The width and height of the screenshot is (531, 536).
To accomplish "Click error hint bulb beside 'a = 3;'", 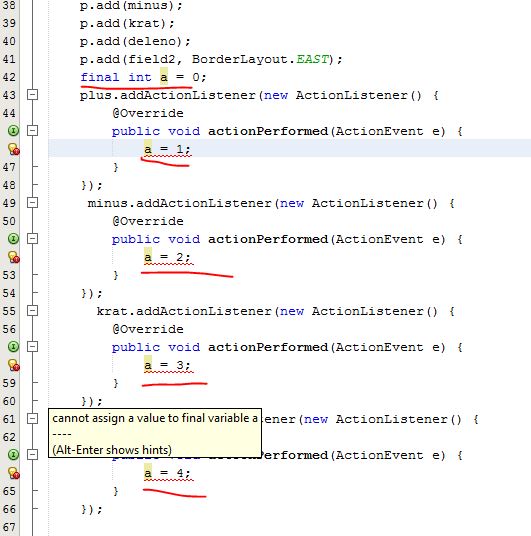I will tap(13, 365).
